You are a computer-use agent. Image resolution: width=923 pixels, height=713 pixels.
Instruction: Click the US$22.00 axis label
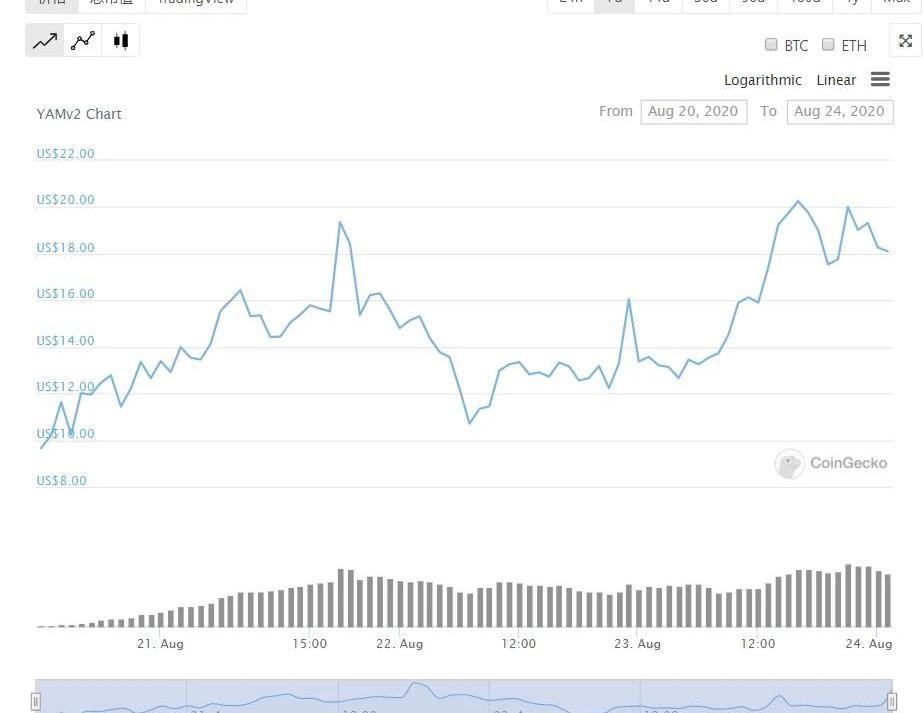pos(65,154)
